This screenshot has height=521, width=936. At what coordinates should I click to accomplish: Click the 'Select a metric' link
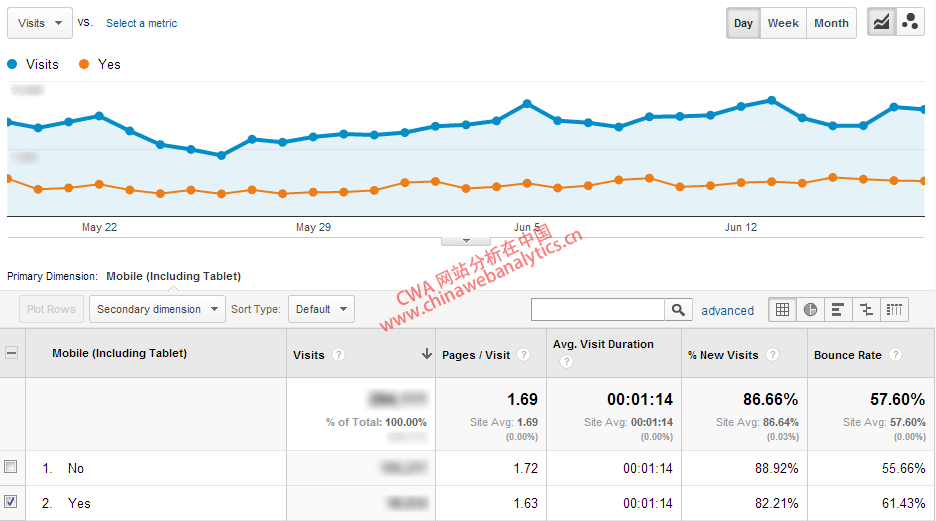pos(141,23)
